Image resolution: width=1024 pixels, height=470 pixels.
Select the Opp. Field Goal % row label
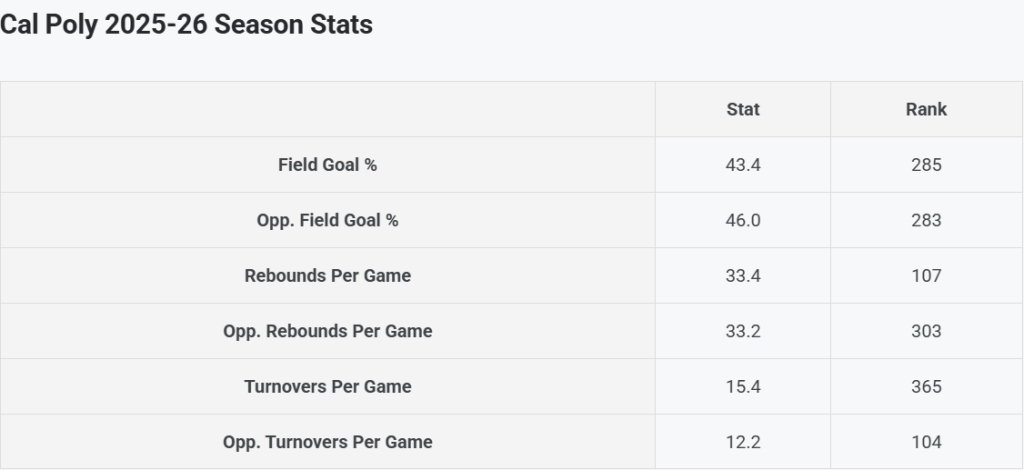pos(327,220)
